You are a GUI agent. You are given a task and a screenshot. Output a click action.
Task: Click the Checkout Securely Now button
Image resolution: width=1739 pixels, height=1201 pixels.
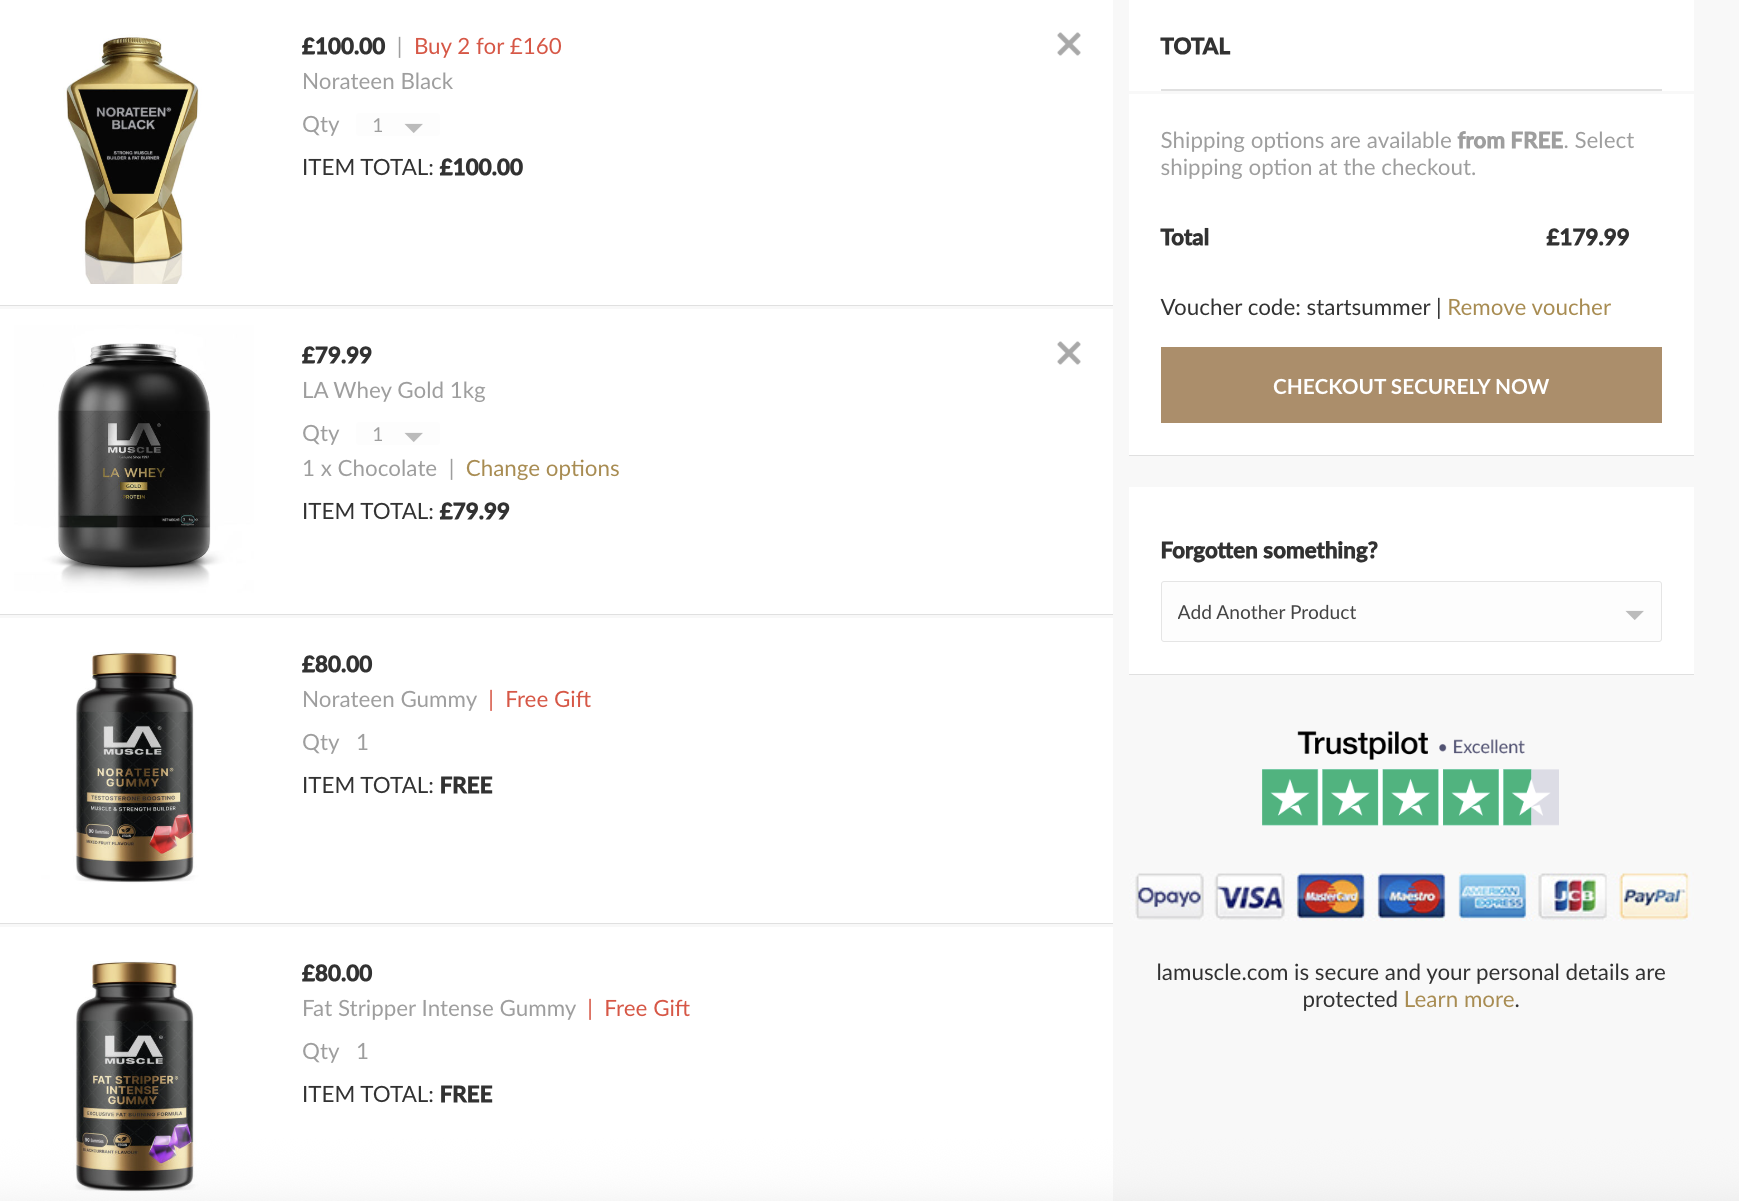1410,385
